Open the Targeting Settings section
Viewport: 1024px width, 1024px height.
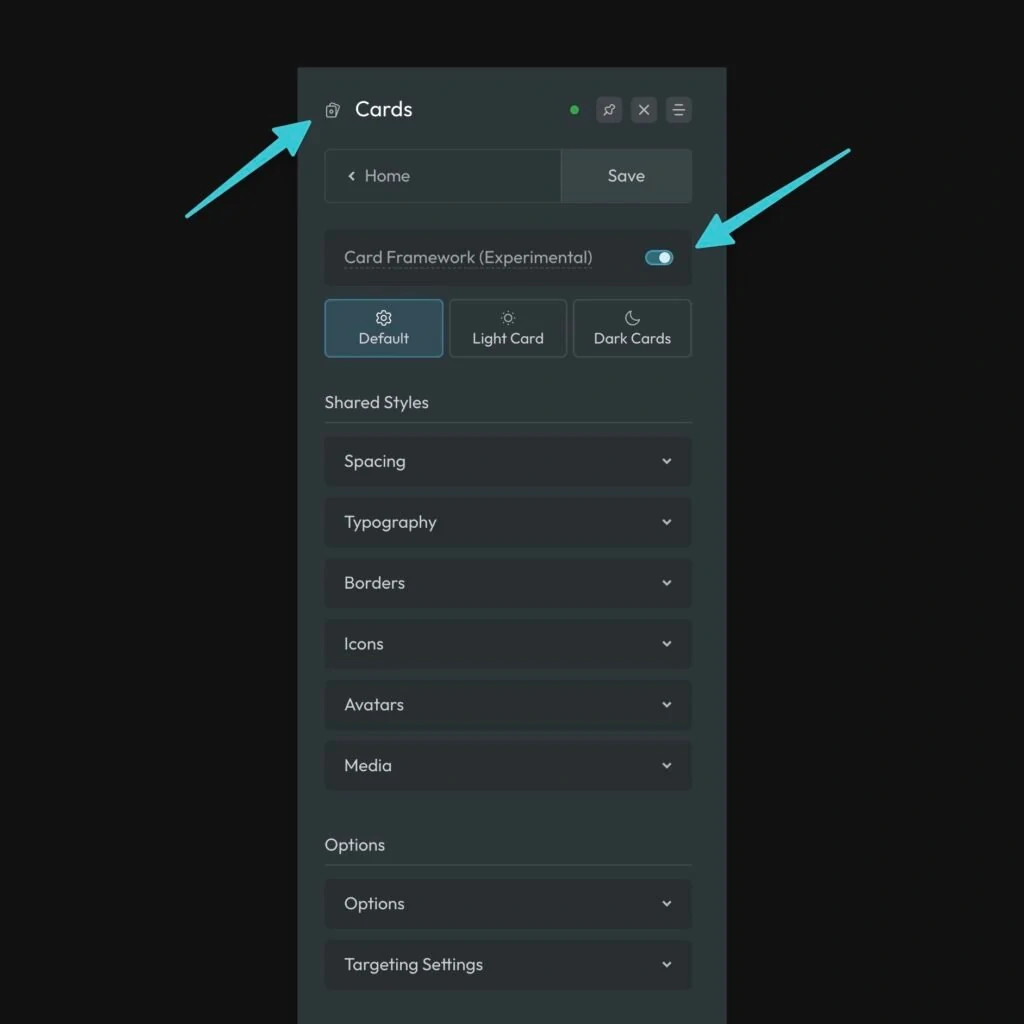point(507,964)
